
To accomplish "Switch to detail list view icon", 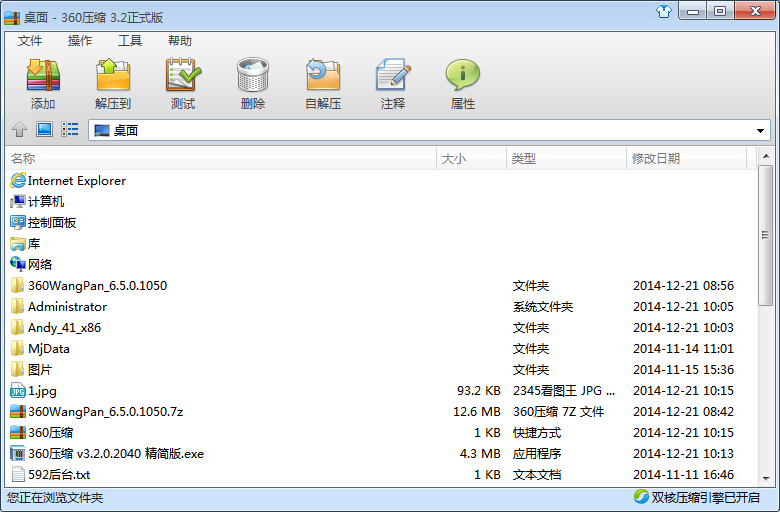I will 70,129.
